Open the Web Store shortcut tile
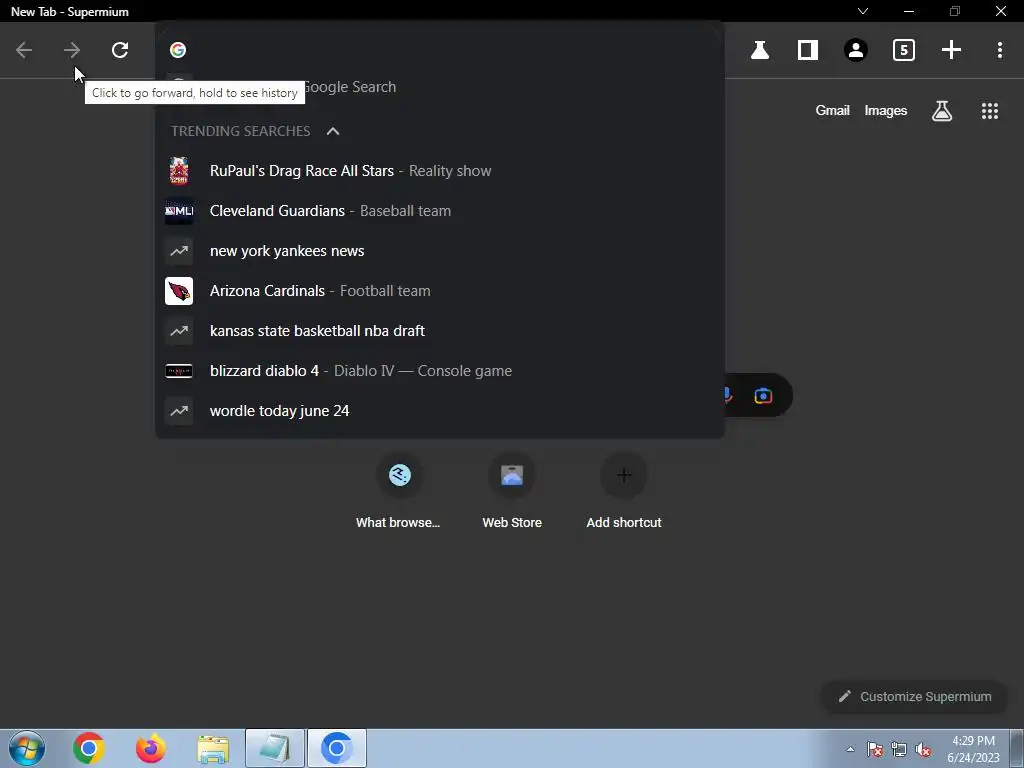The image size is (1024, 768). click(x=512, y=492)
